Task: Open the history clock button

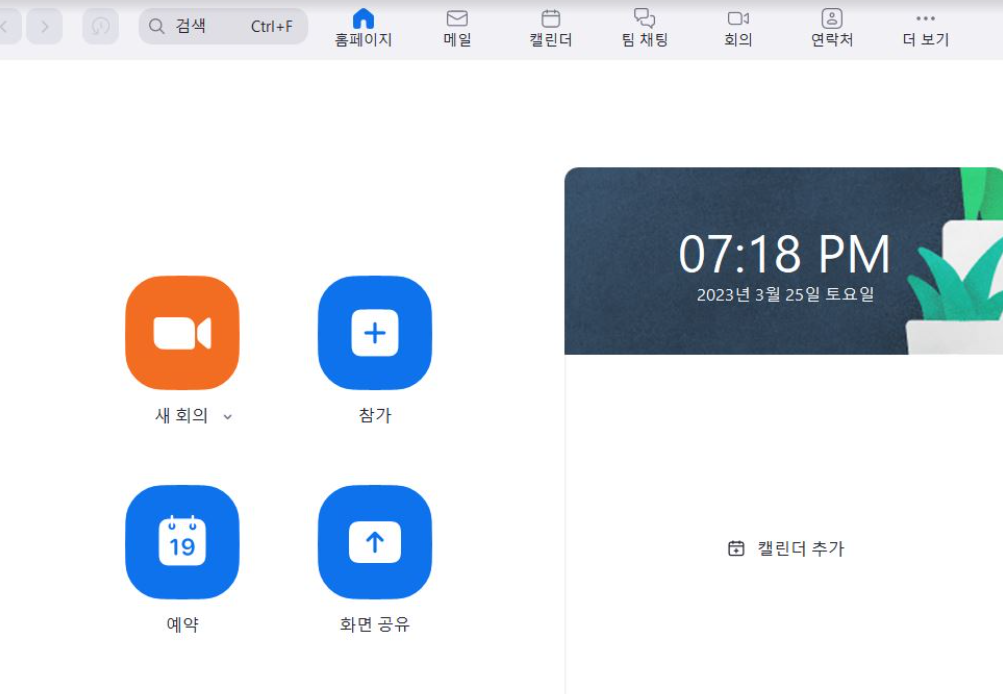Action: coord(100,26)
